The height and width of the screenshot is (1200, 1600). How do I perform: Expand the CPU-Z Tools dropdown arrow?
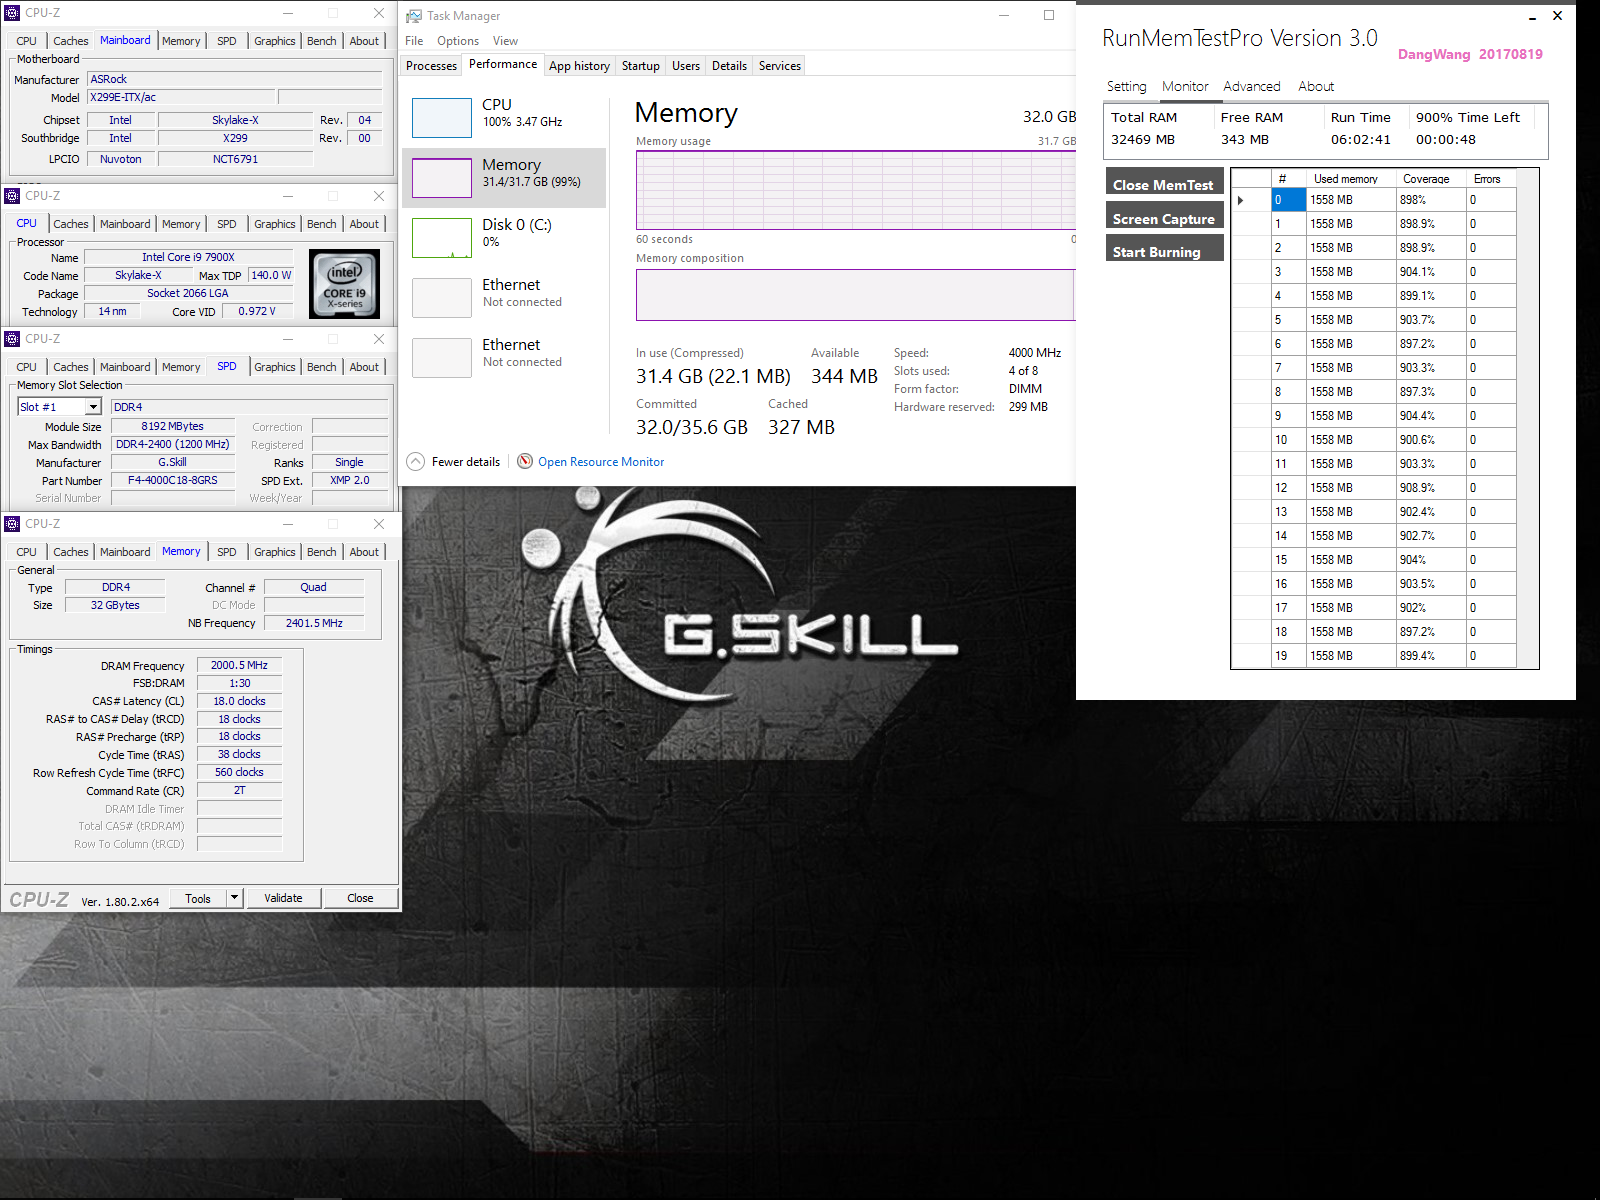(235, 897)
